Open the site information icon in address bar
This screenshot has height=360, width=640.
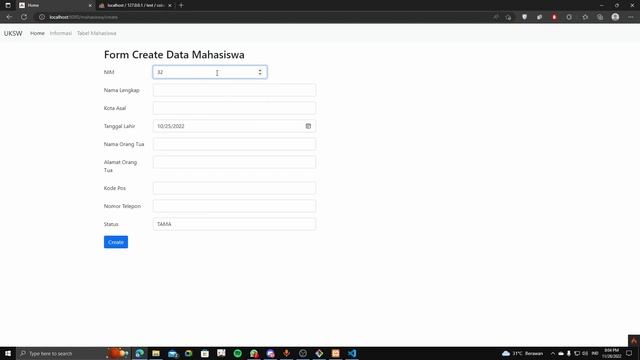42,17
